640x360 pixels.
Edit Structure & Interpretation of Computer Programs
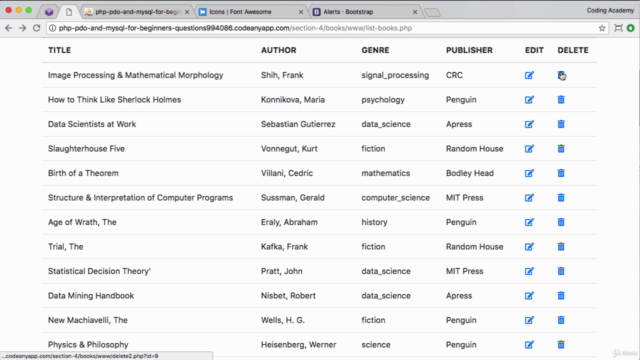click(x=529, y=198)
